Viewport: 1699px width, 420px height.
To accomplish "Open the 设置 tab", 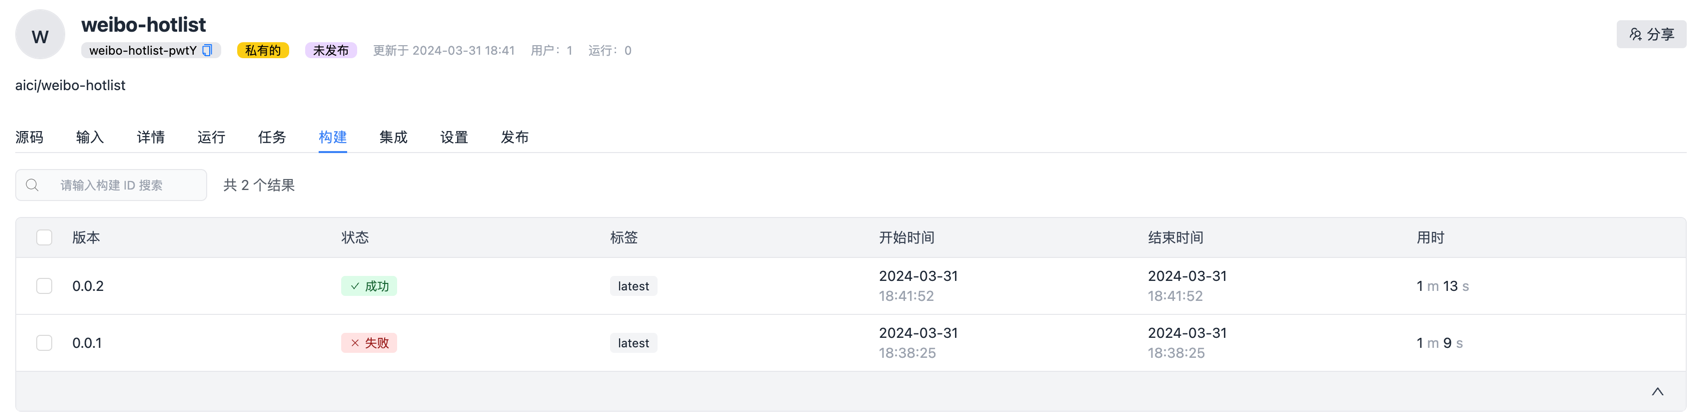I will pos(454,137).
